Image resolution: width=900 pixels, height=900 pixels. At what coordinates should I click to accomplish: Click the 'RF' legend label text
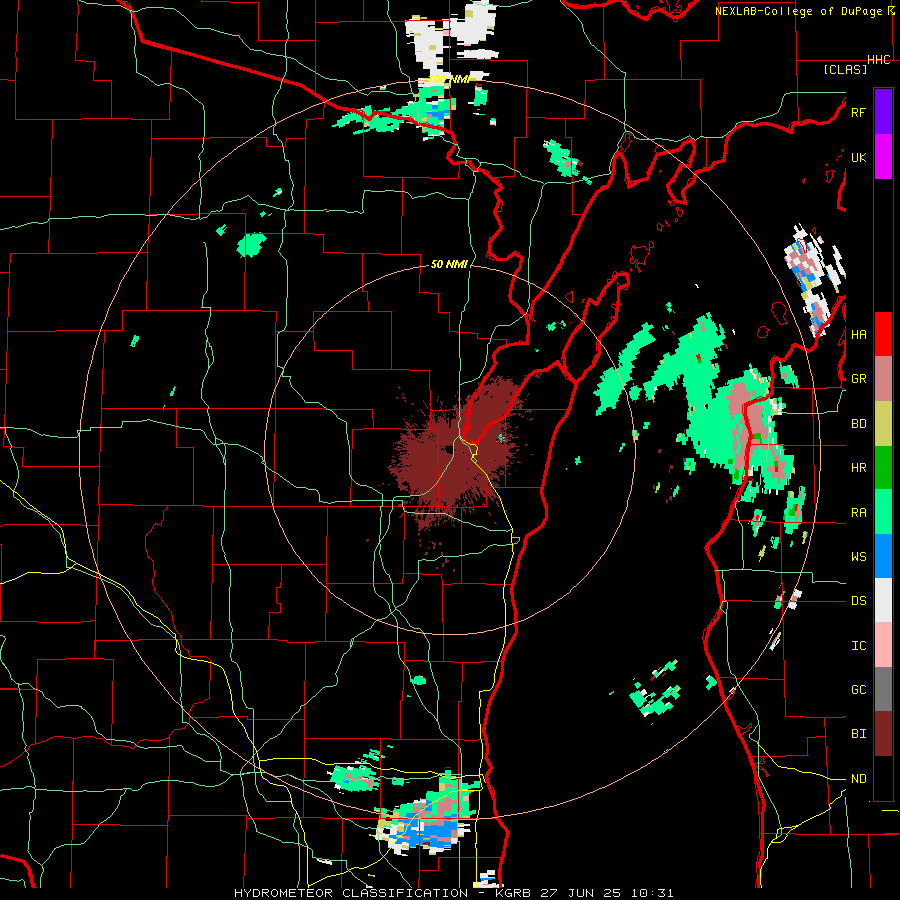pos(858,112)
